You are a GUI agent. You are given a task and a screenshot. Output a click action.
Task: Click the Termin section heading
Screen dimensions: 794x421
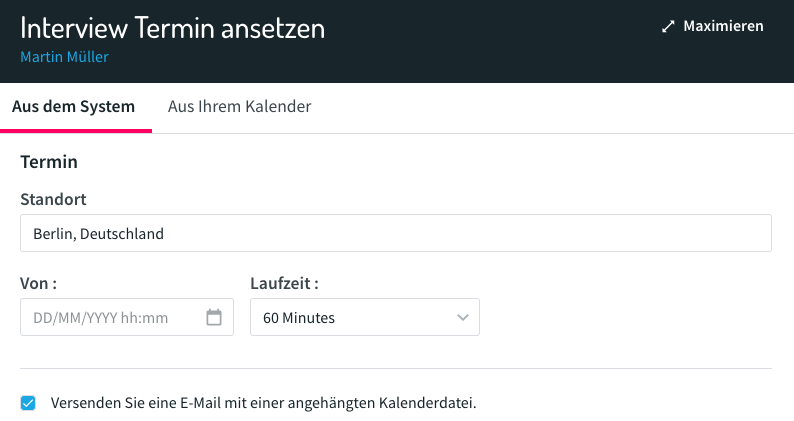[49, 162]
